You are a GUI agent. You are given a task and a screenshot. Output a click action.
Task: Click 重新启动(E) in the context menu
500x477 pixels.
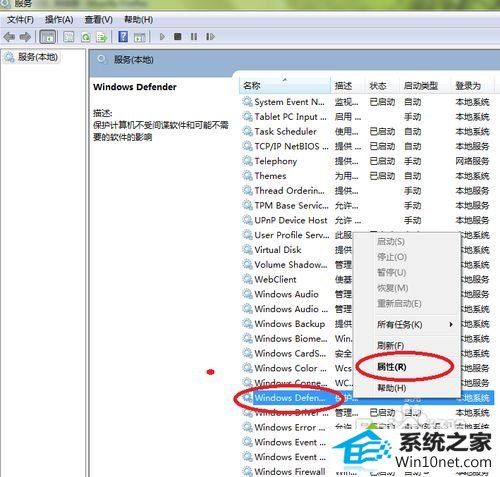399,304
